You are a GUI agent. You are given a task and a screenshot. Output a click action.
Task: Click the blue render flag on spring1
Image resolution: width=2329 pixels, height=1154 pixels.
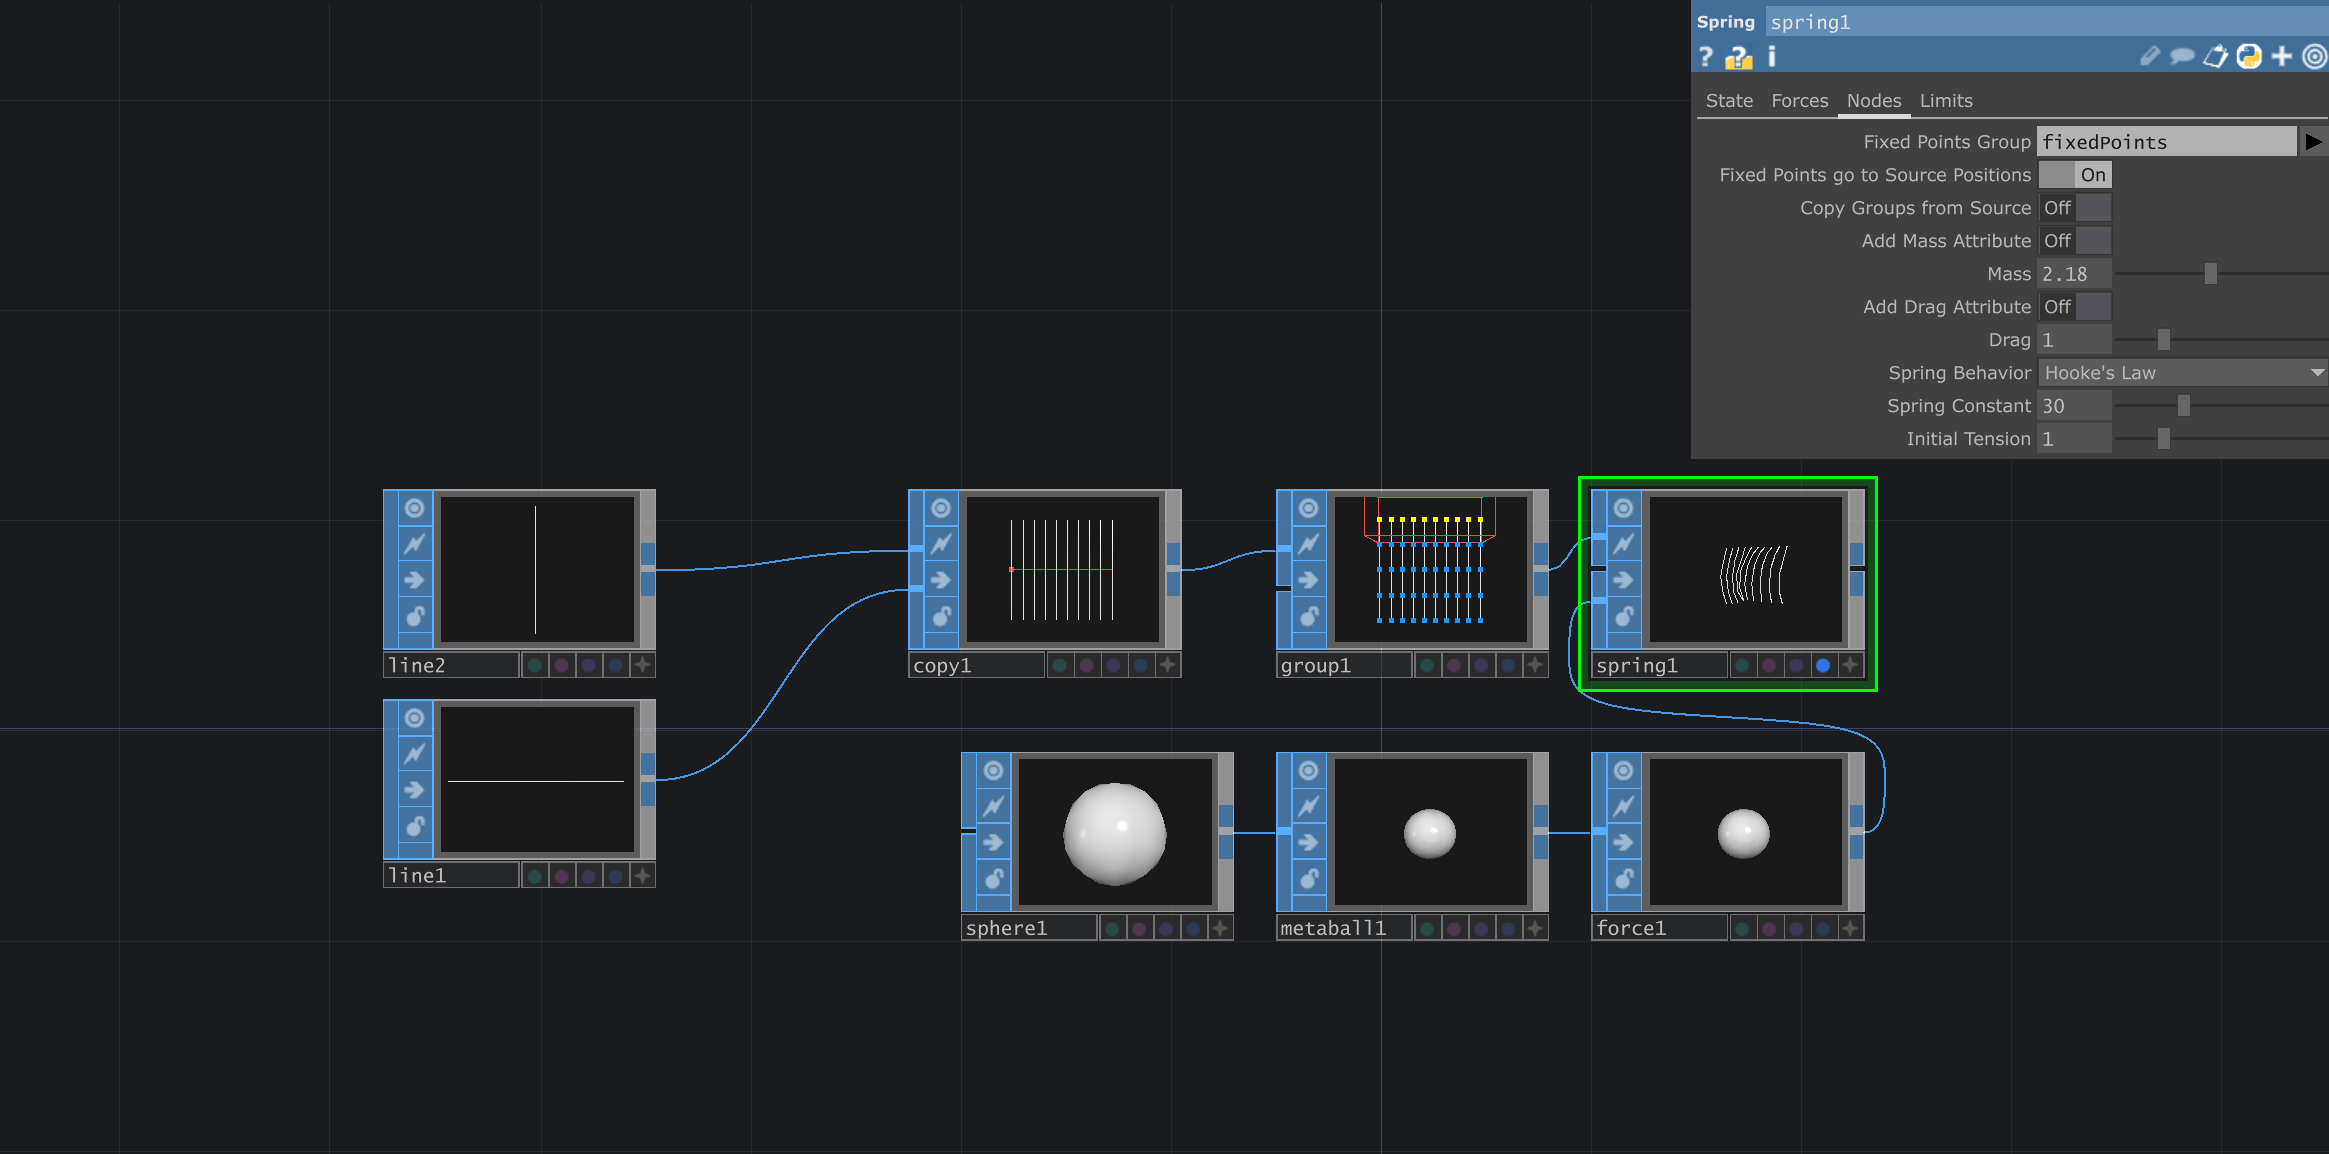click(x=1823, y=665)
